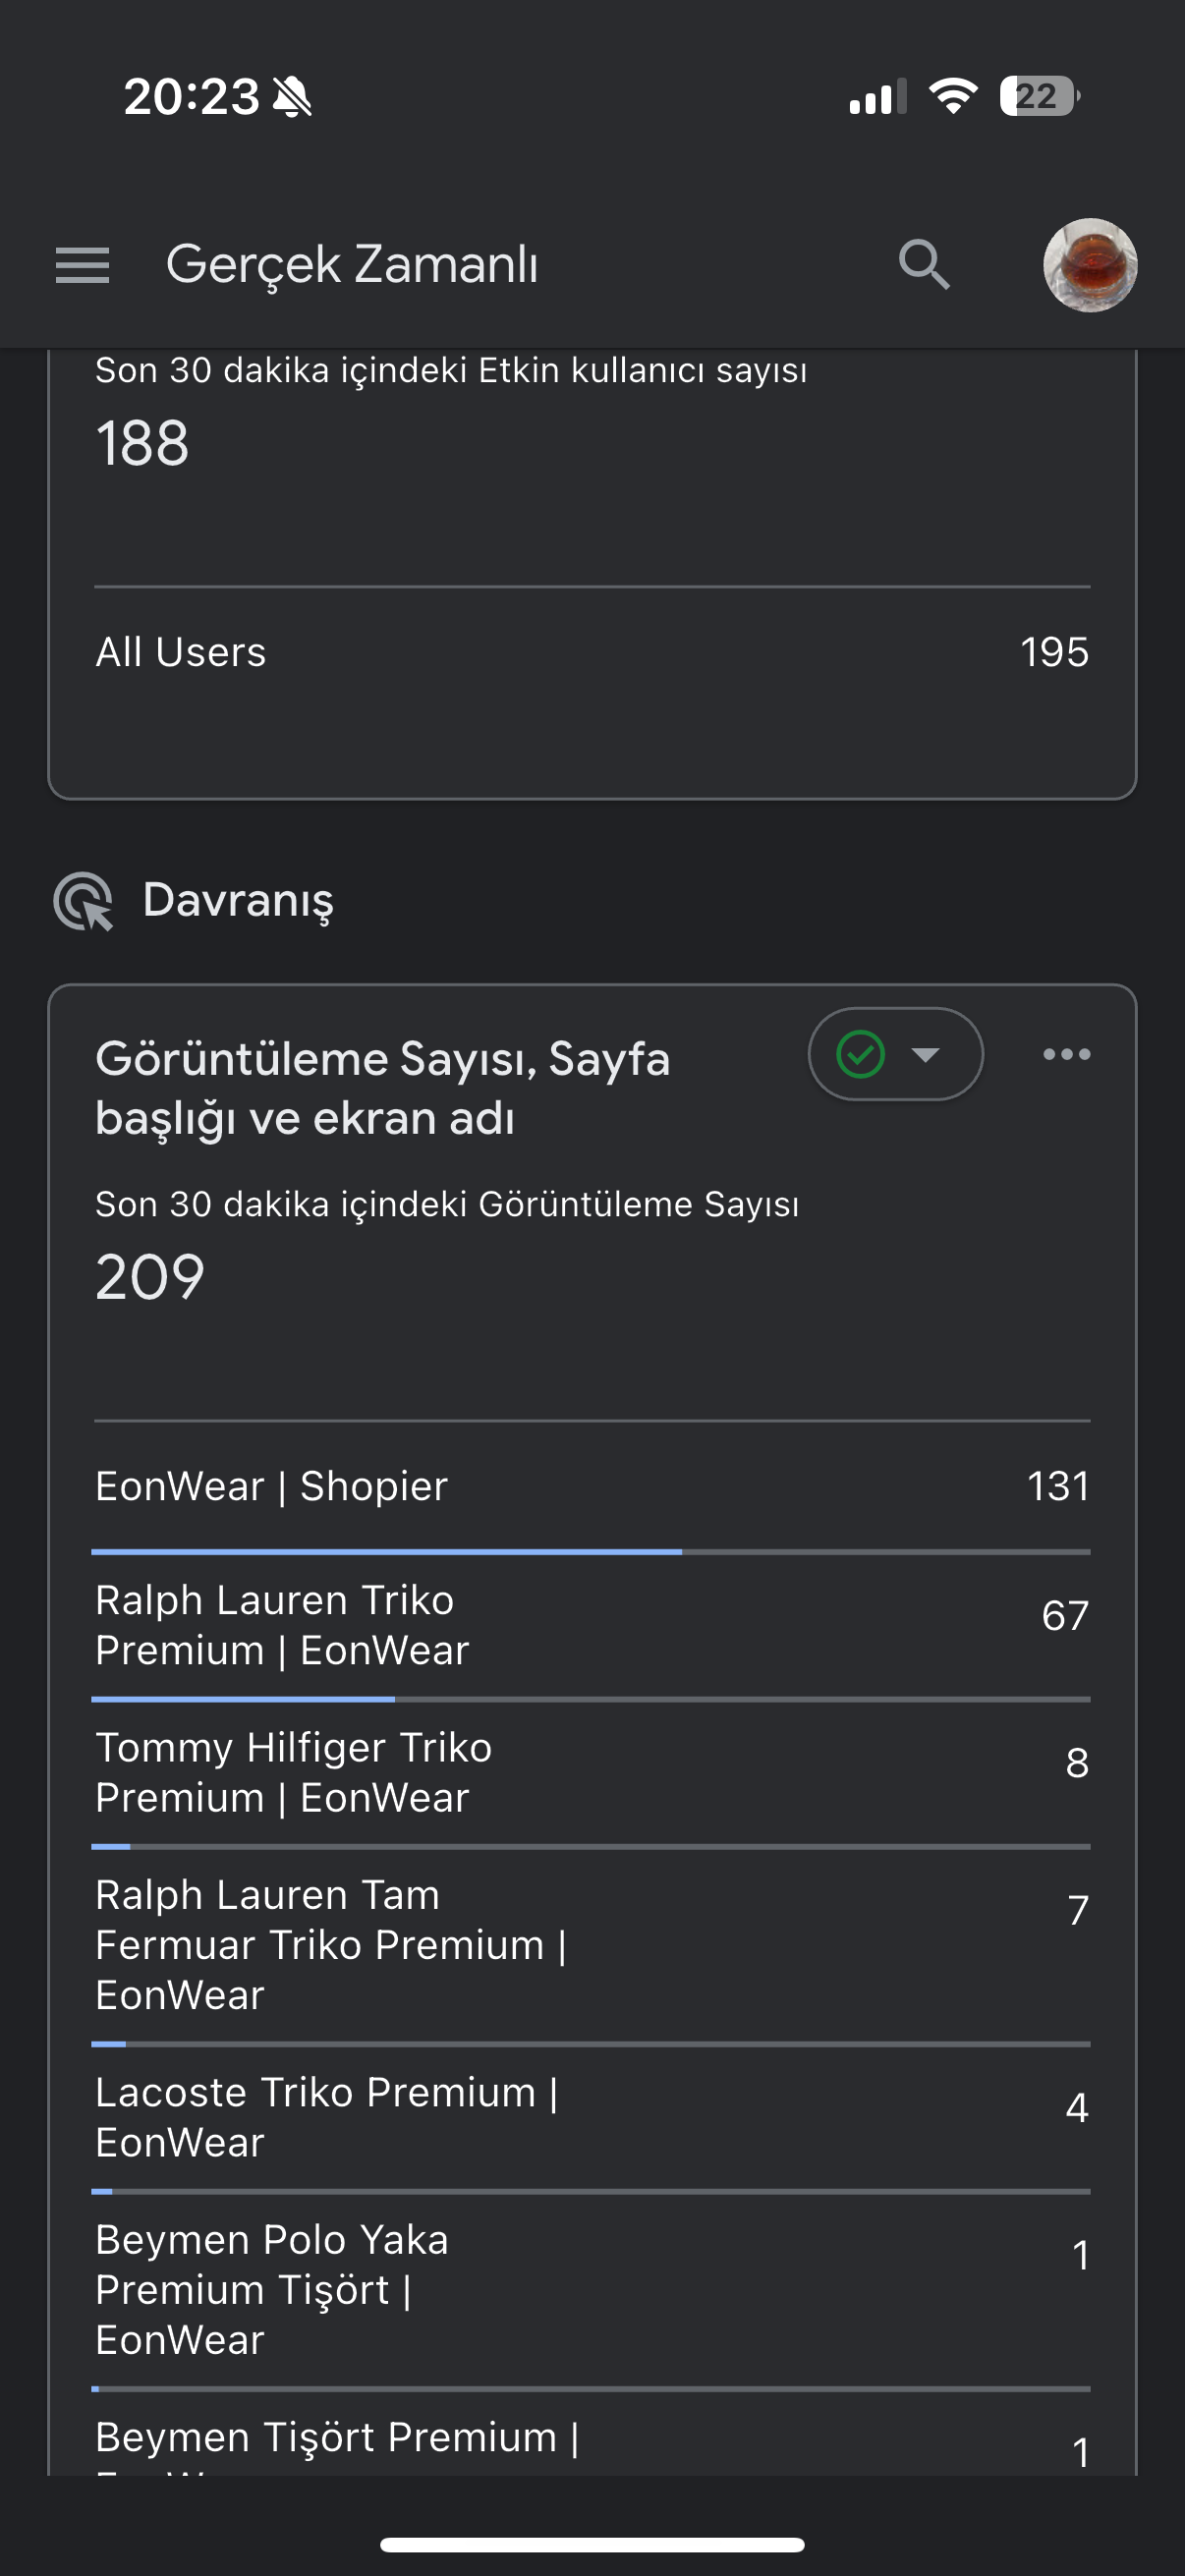Screen dimensions: 1185x2576
Task: Select Lacoste Triko Premium row
Action: (592, 2118)
